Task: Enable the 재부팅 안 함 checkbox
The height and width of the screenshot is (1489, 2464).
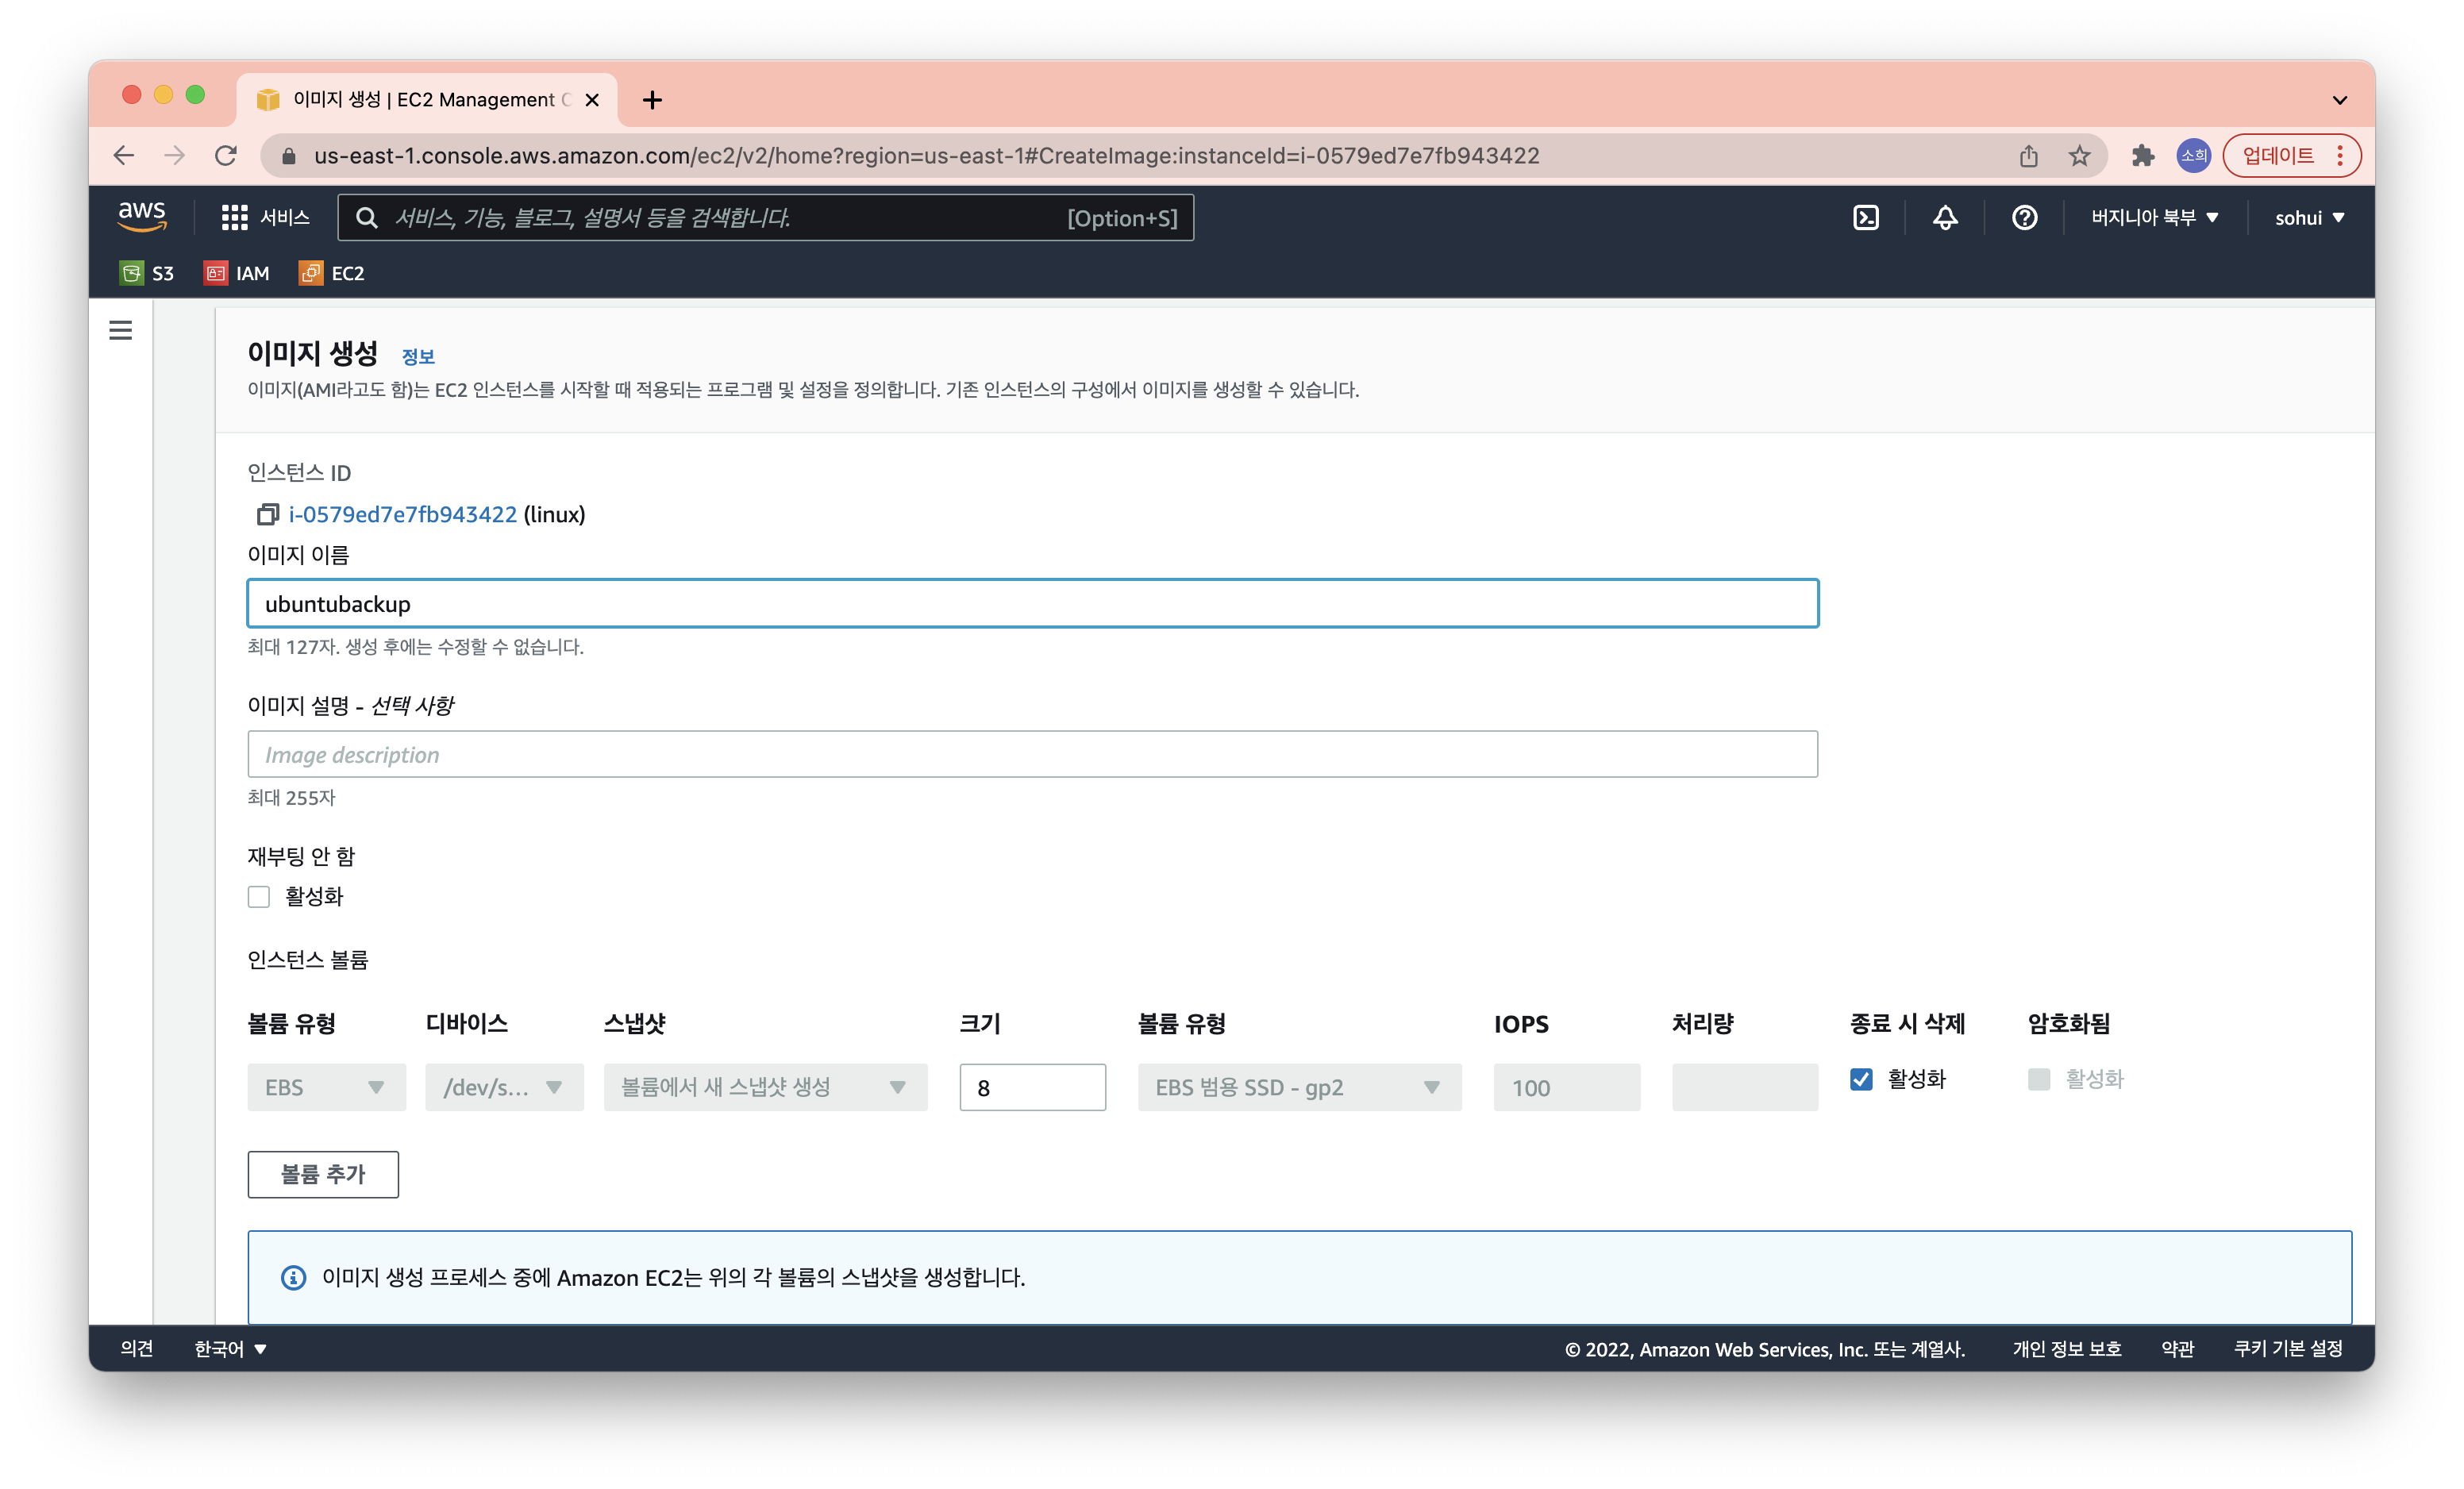Action: pyautogui.click(x=259, y=896)
